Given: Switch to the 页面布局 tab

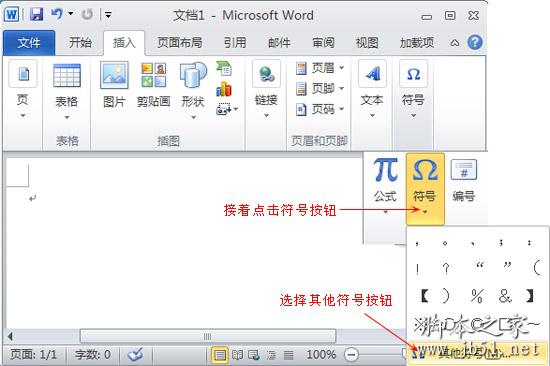Looking at the screenshot, I should click(x=180, y=43).
